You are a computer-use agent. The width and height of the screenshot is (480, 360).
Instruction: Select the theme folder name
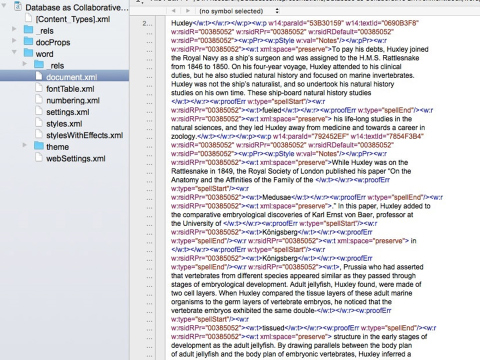57,147
